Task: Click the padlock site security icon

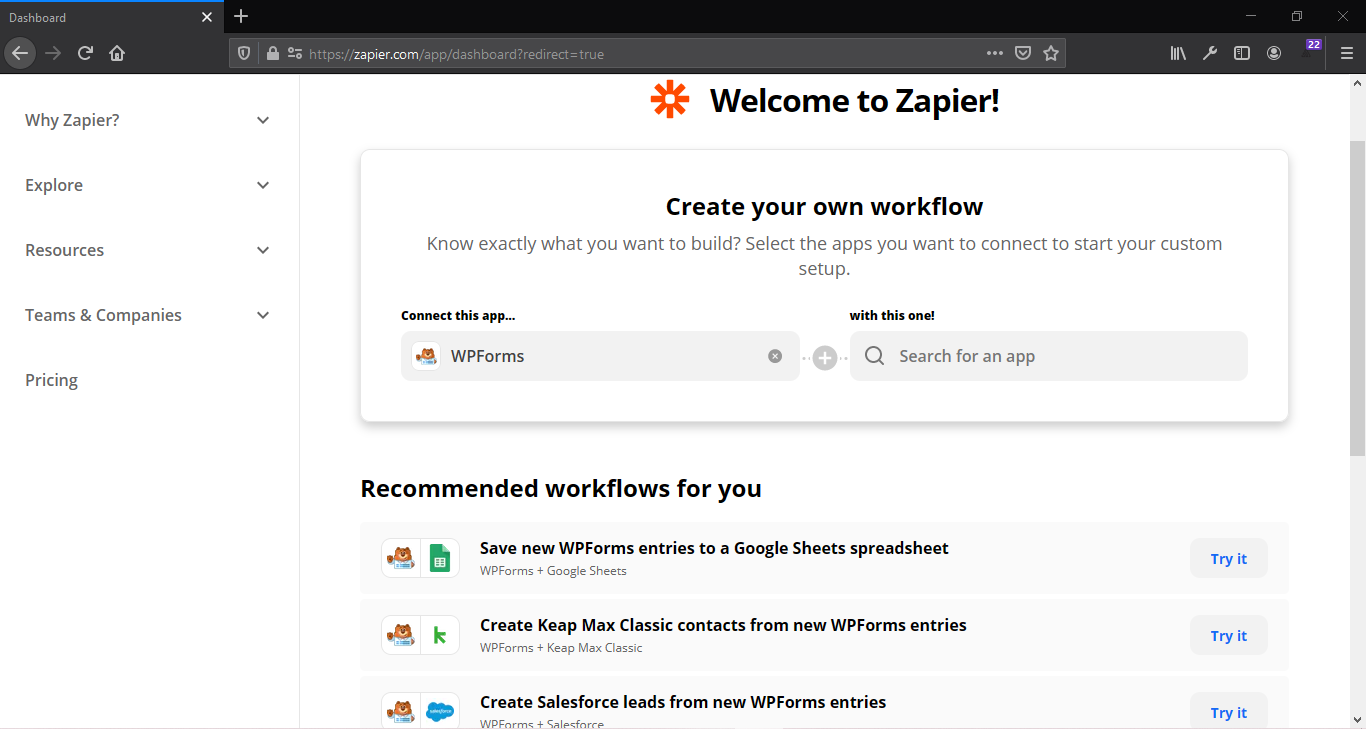Action: [272, 54]
